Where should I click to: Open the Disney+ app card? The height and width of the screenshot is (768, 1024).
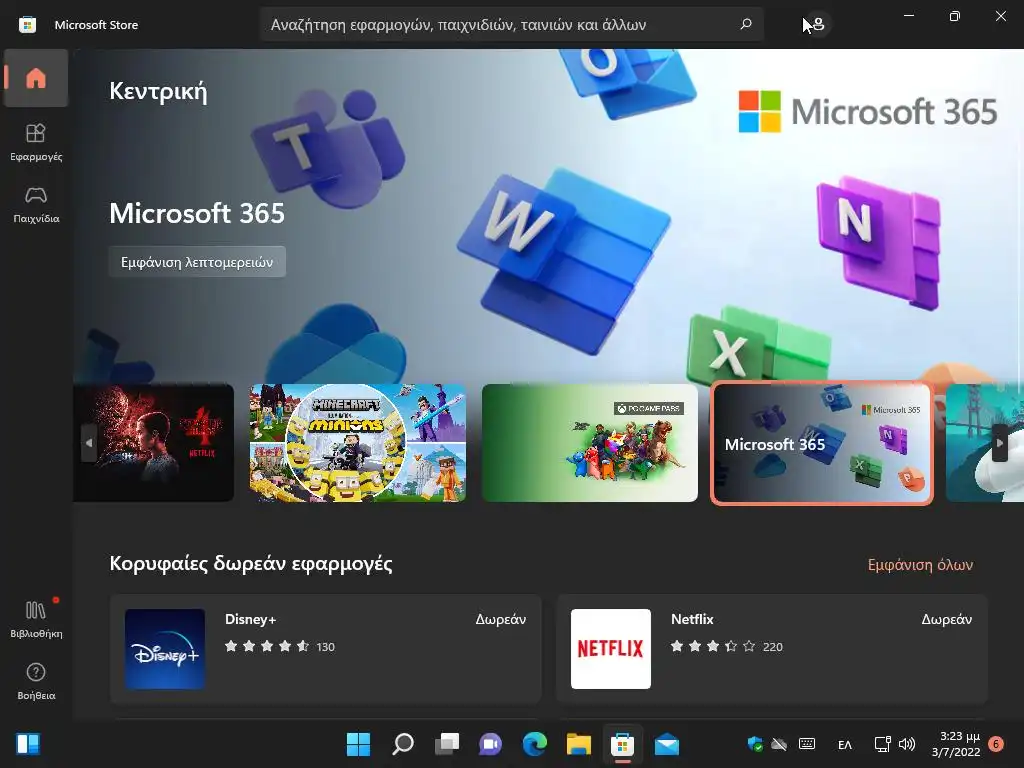[325, 648]
